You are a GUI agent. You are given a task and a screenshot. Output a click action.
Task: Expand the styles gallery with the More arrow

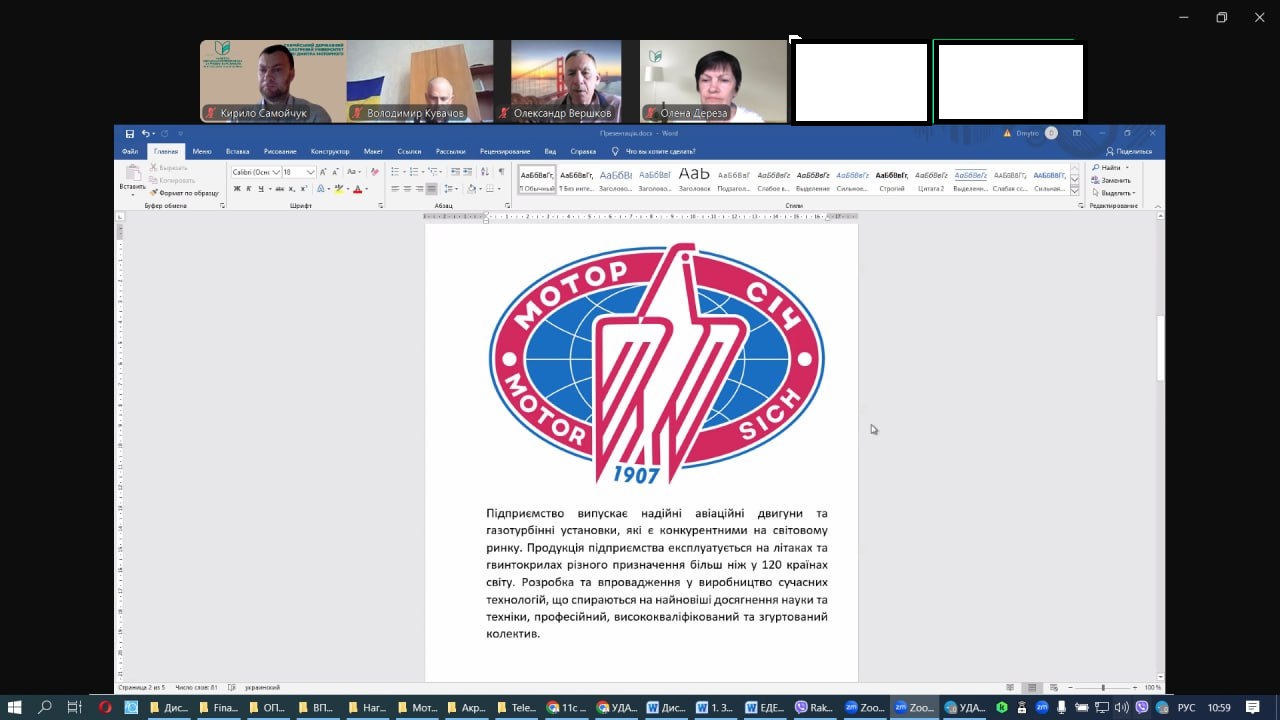point(1075,190)
